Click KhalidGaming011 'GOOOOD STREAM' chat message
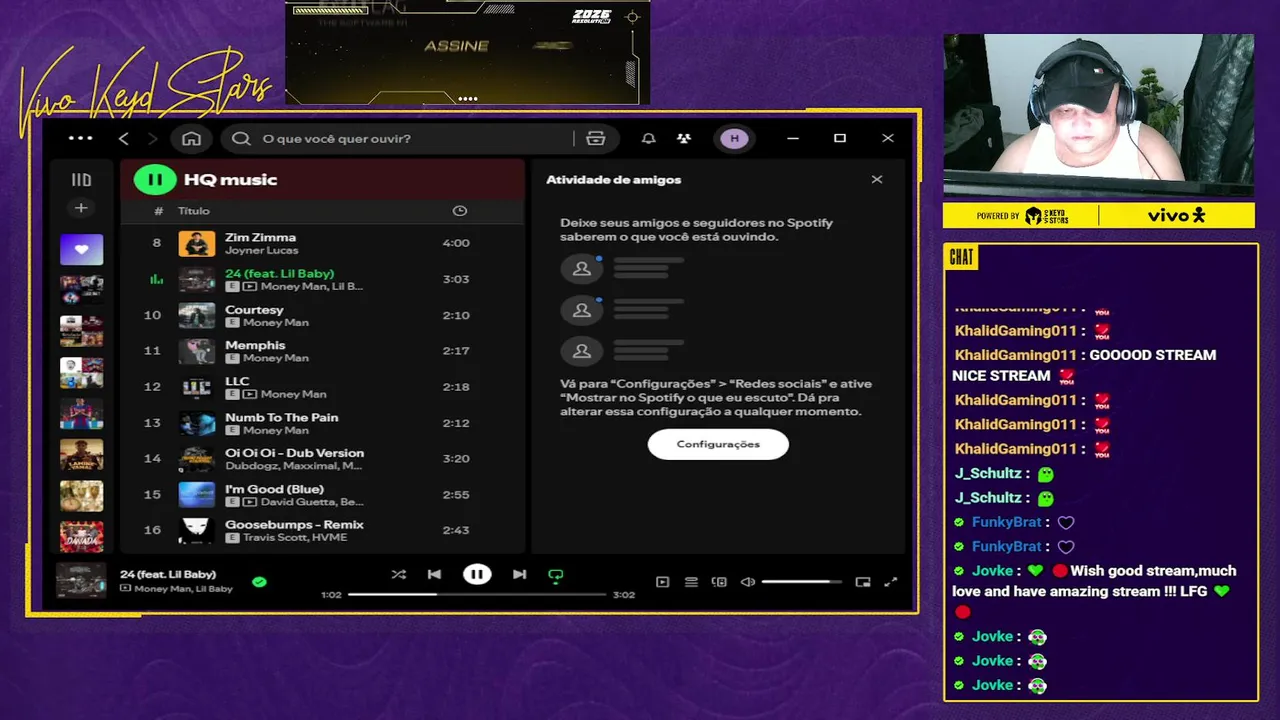Image resolution: width=1280 pixels, height=720 pixels. tap(1085, 365)
